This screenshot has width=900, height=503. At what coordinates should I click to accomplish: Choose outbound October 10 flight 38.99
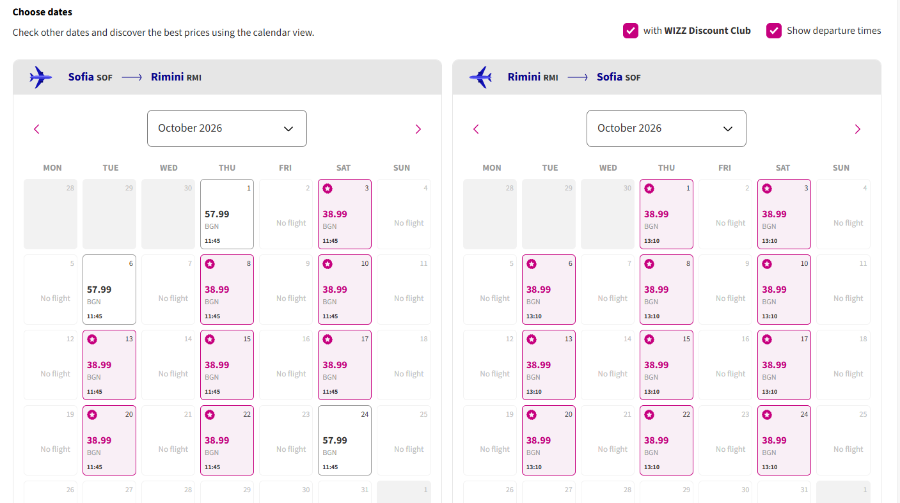[x=345, y=289]
